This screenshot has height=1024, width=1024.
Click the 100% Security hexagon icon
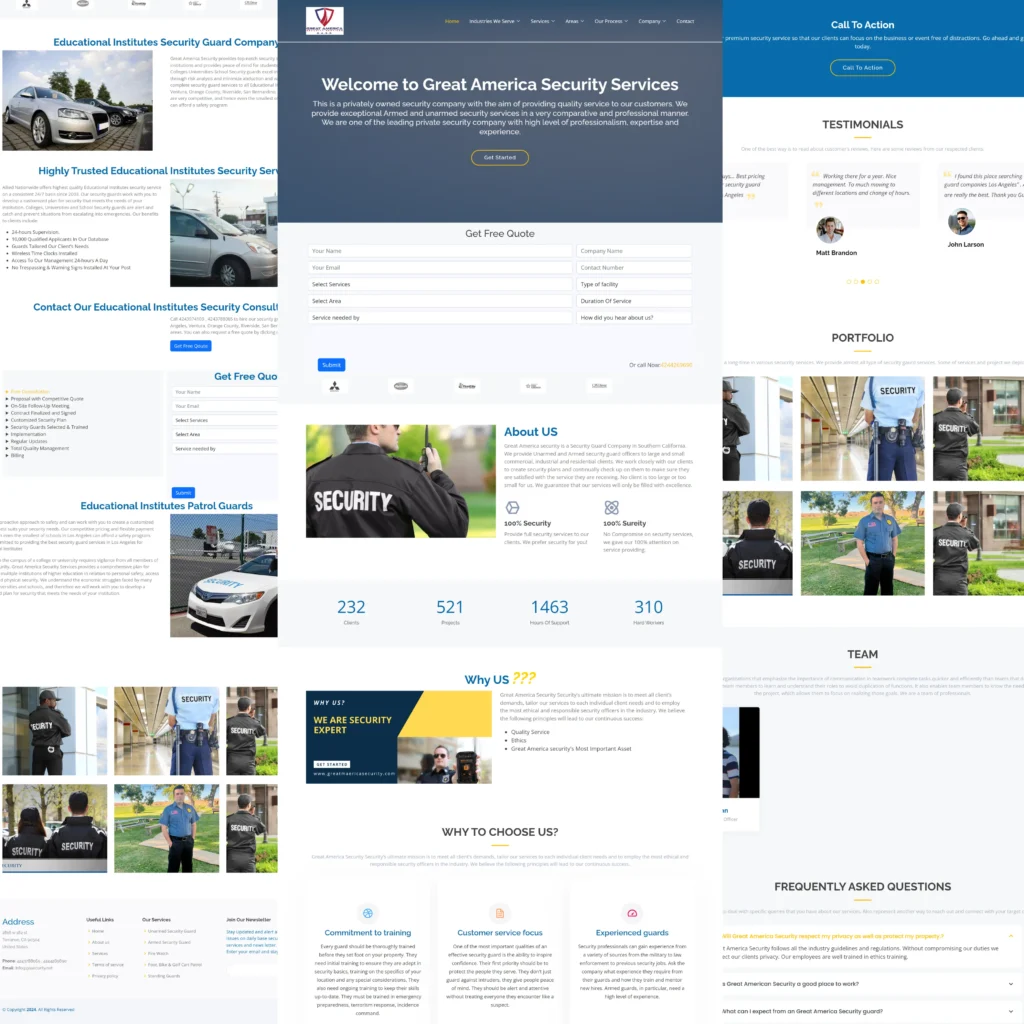click(x=513, y=507)
